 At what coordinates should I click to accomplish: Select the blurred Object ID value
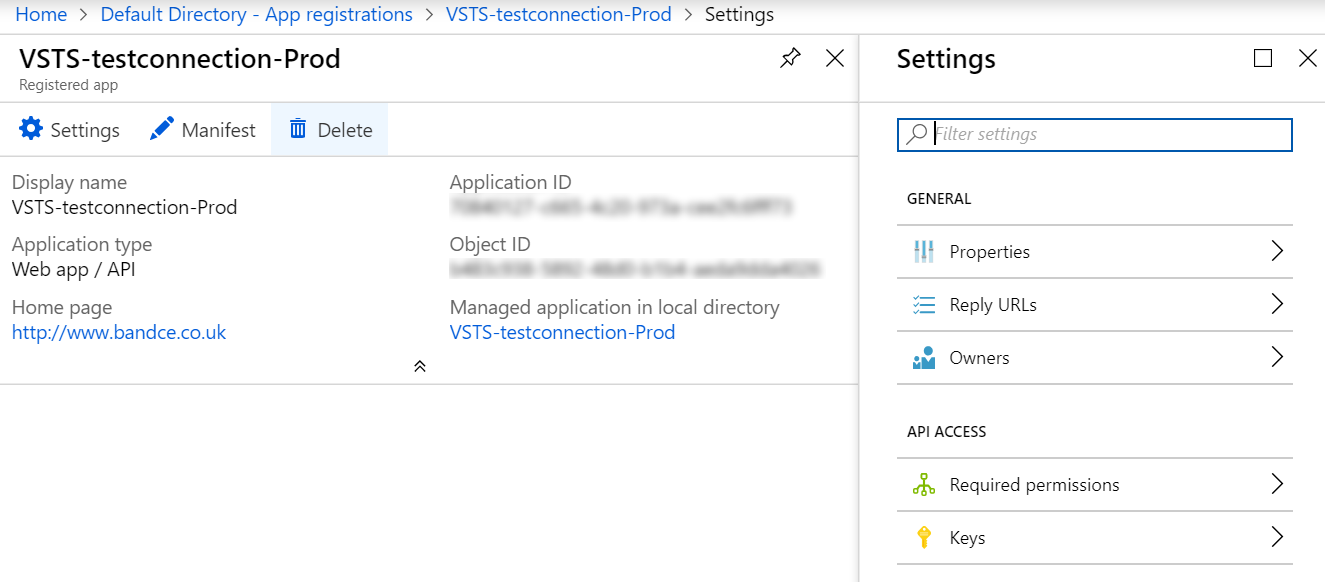pyautogui.click(x=636, y=269)
